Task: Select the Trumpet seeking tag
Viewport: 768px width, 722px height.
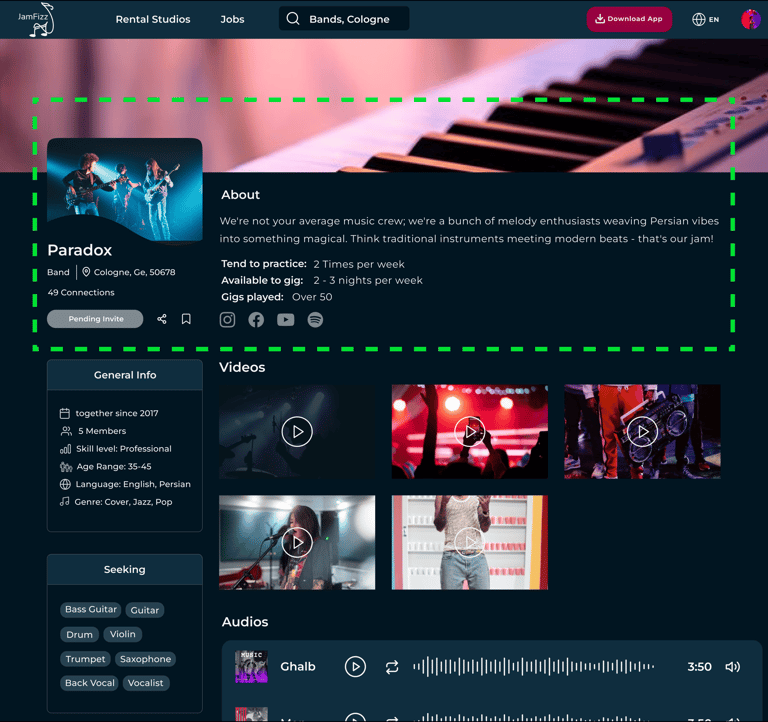Action: pos(85,659)
